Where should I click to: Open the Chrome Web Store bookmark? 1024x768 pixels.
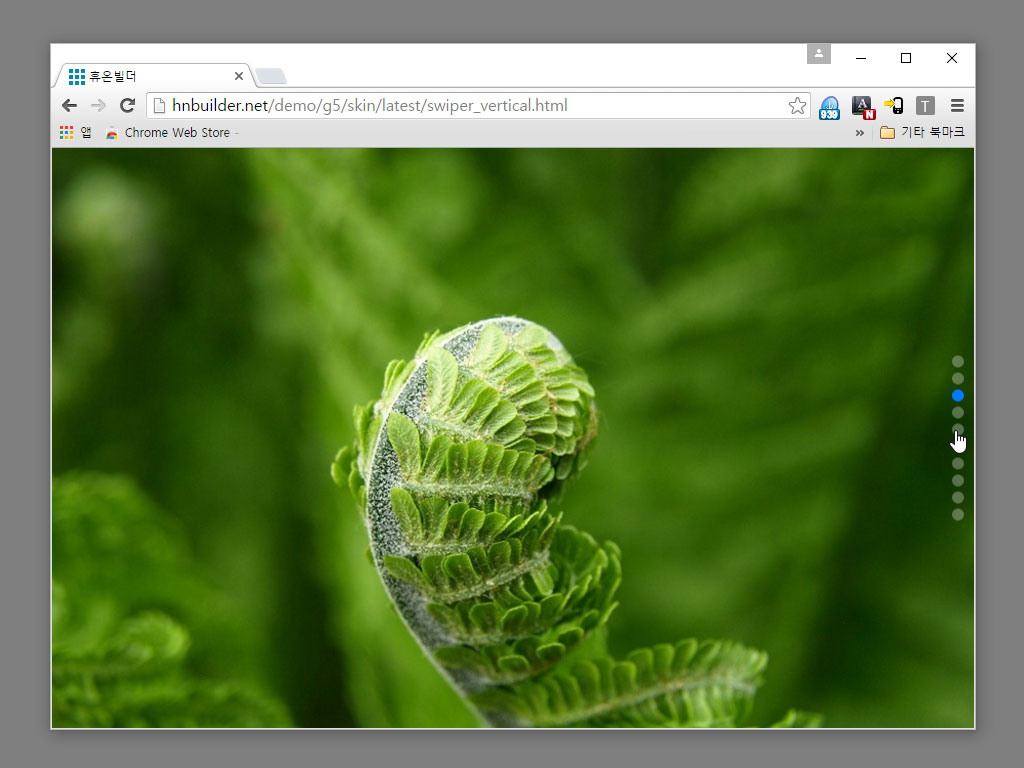click(168, 133)
